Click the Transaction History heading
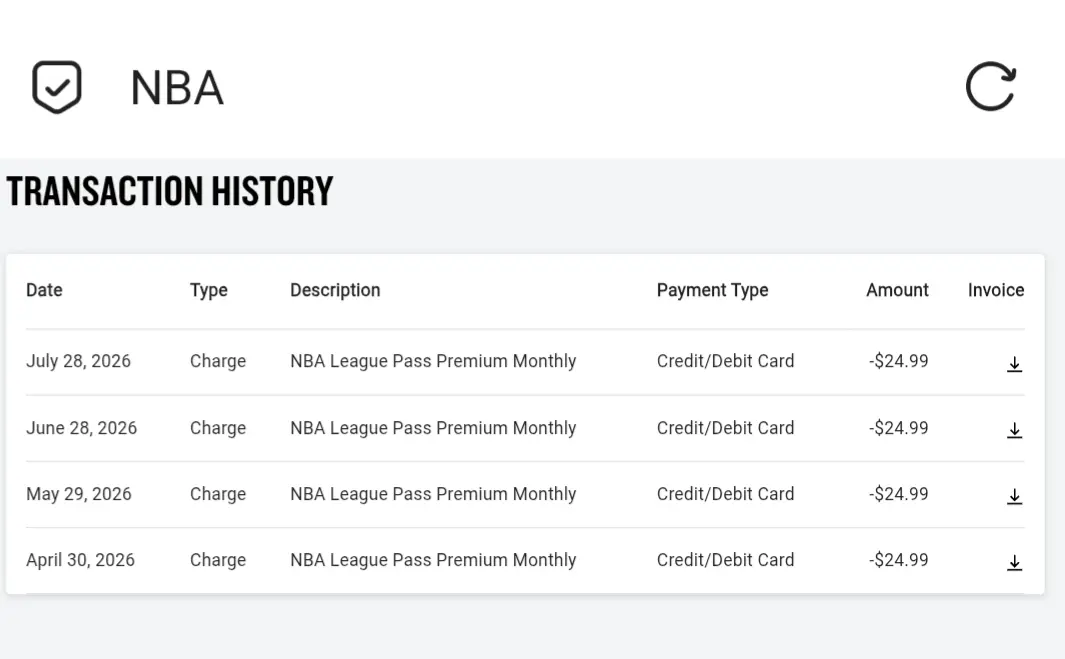This screenshot has width=1065, height=659. coord(170,191)
